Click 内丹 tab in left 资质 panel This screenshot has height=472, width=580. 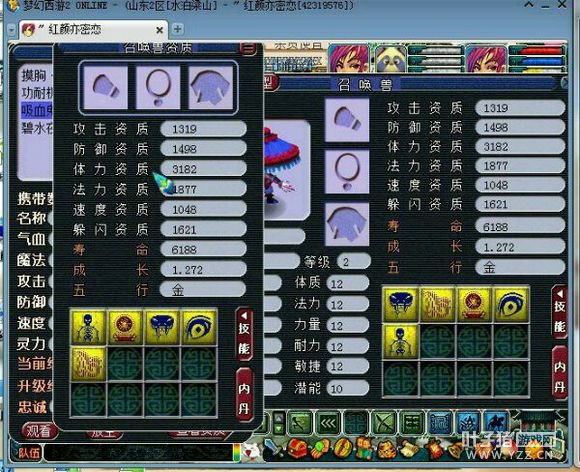pos(244,395)
